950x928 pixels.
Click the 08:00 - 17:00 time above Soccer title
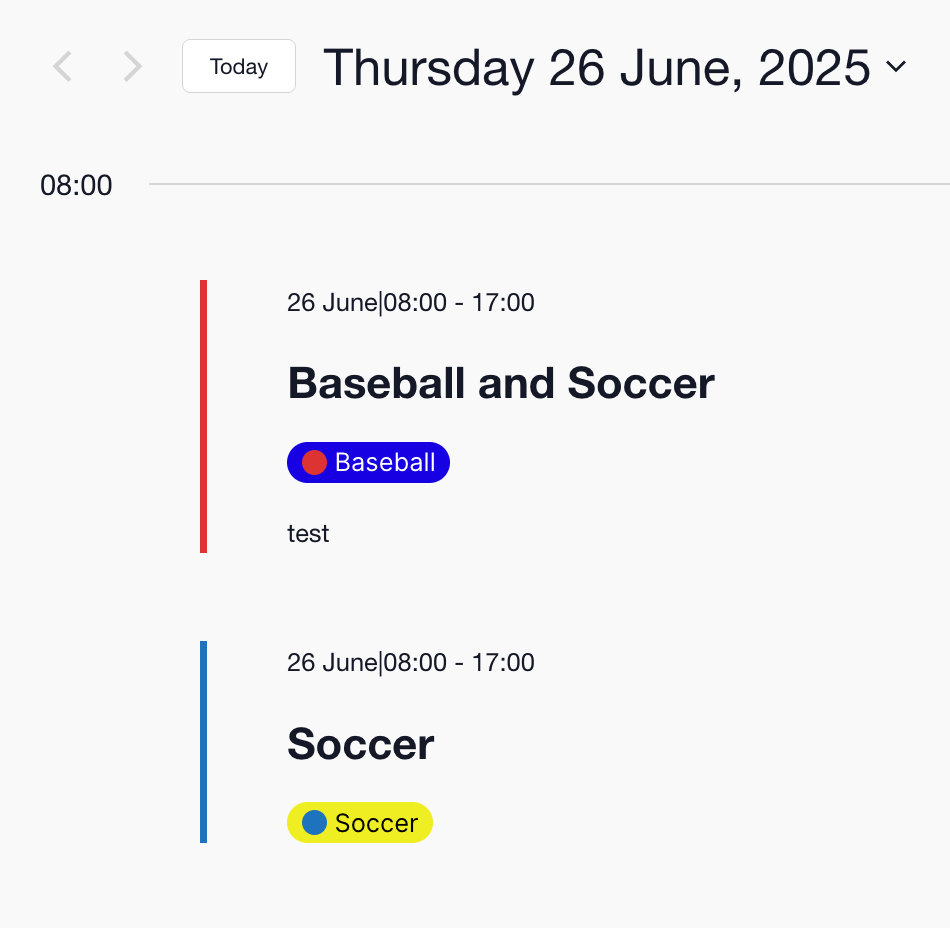click(x=460, y=662)
